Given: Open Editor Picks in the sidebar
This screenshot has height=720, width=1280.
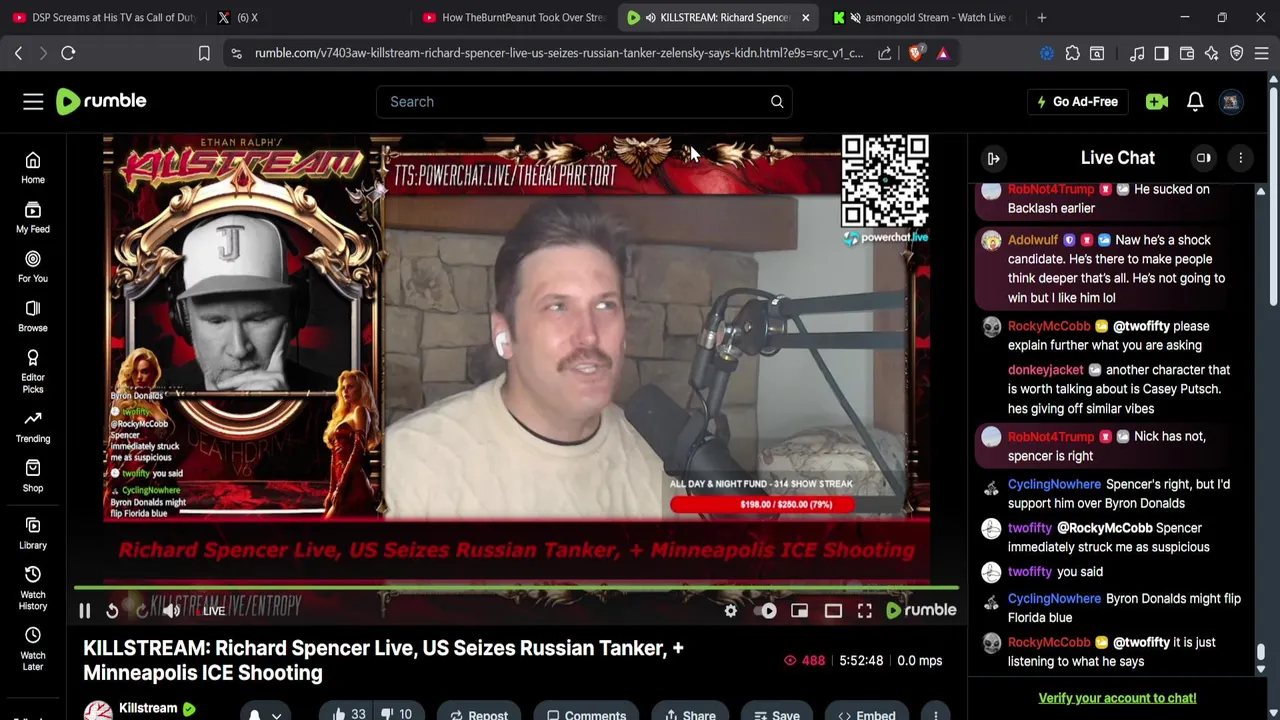Looking at the screenshot, I should coord(33,371).
